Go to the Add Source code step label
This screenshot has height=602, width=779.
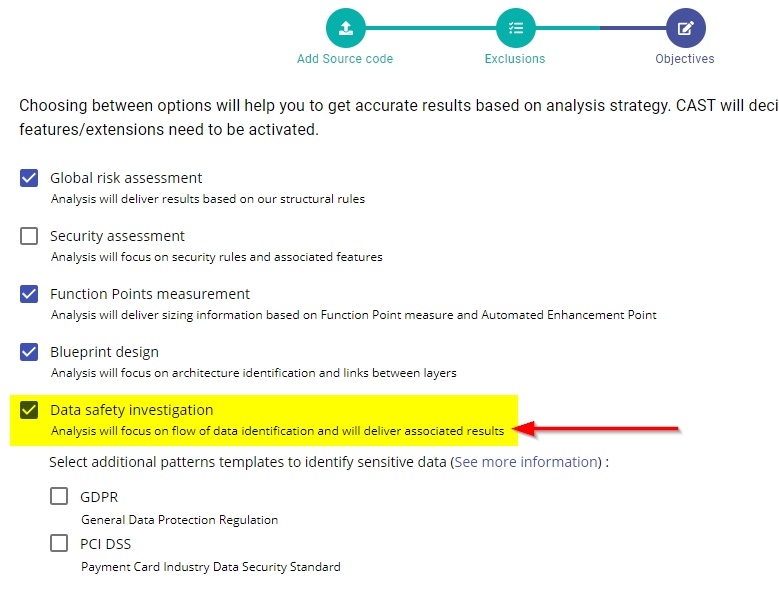tap(345, 59)
